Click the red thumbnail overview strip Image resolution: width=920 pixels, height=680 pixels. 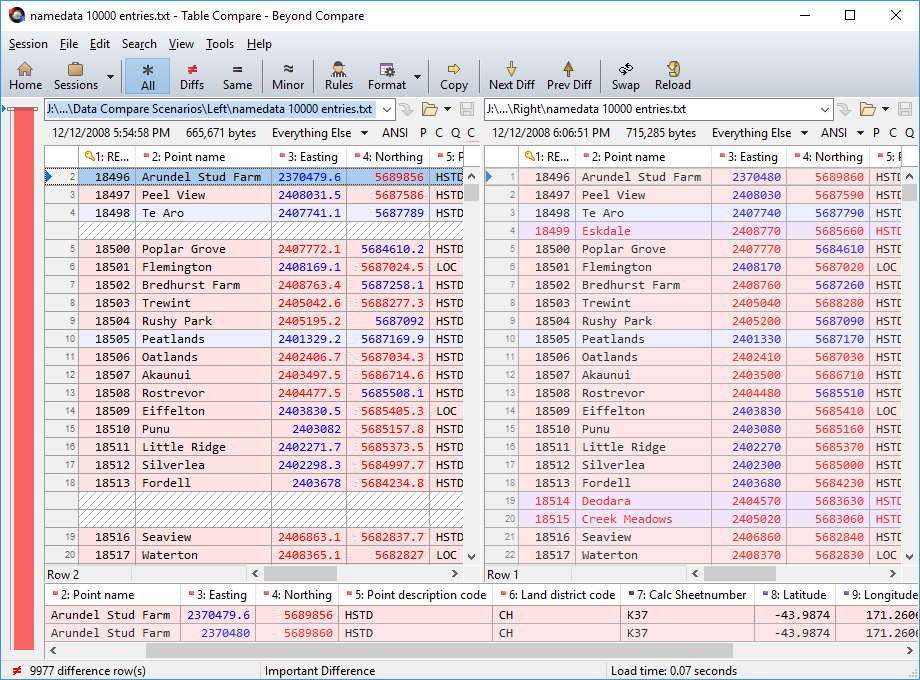[24, 378]
